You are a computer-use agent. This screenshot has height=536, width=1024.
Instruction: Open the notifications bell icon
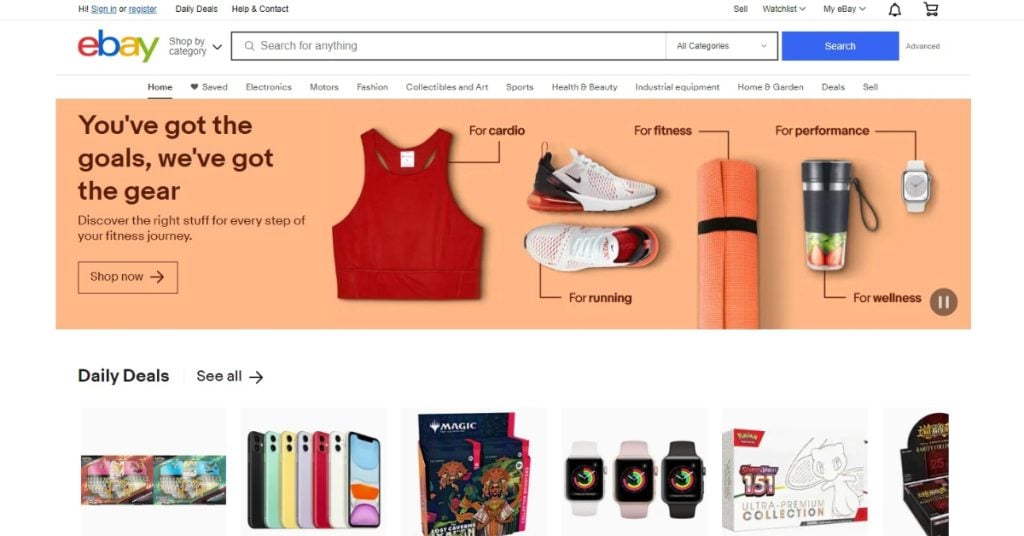pyautogui.click(x=895, y=9)
